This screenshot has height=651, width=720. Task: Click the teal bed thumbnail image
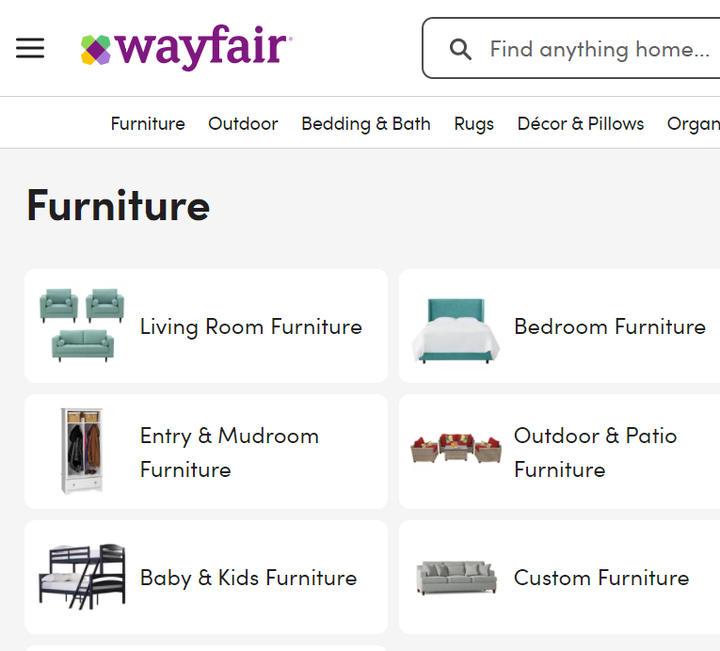point(456,328)
